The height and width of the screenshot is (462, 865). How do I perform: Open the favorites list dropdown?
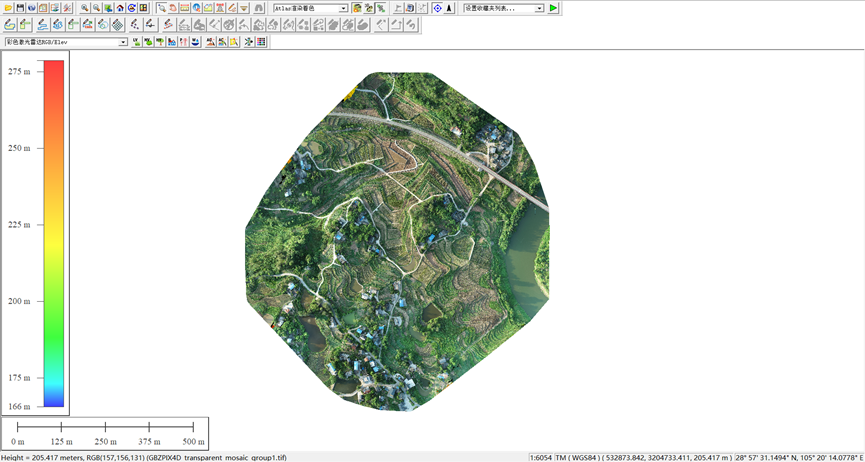pos(503,8)
